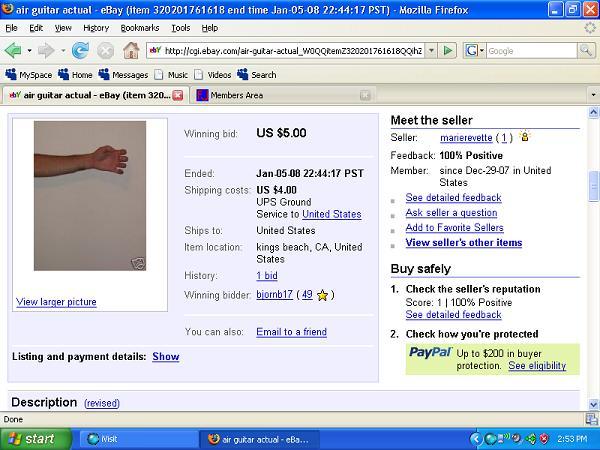Click United States shipping service link
The image size is (600, 450).
click(x=332, y=214)
